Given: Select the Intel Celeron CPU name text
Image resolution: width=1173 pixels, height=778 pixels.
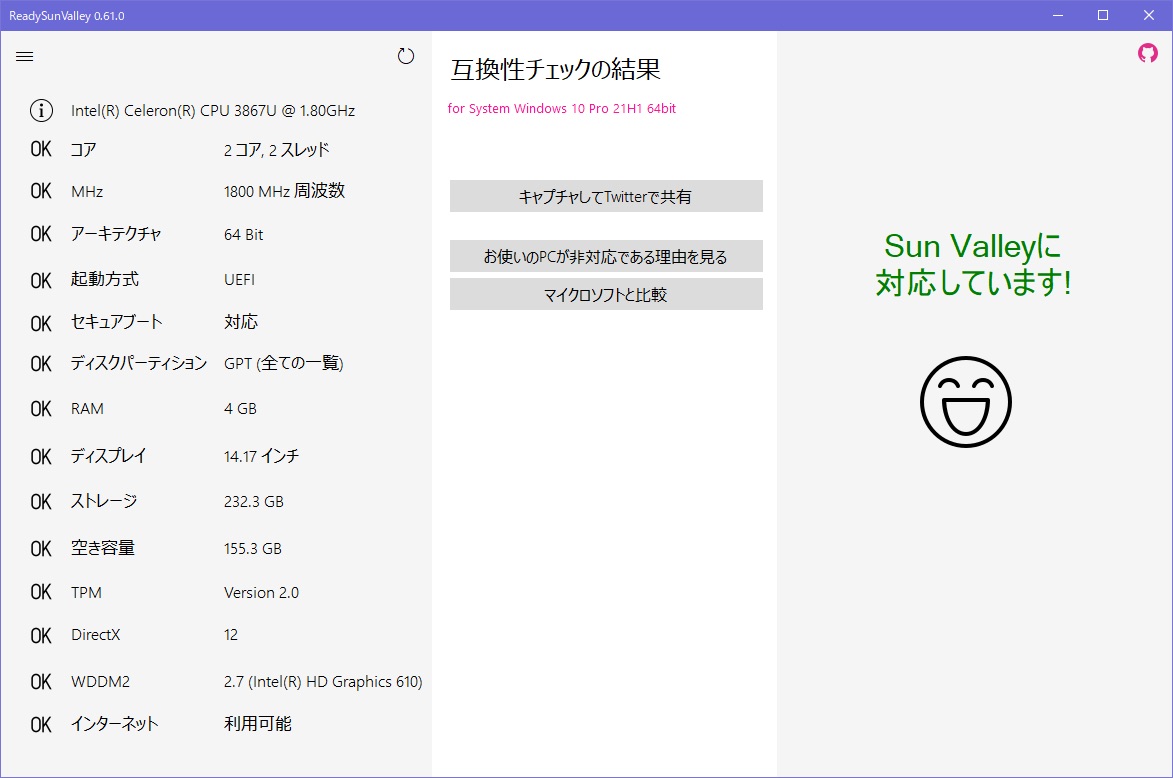Looking at the screenshot, I should (213, 111).
